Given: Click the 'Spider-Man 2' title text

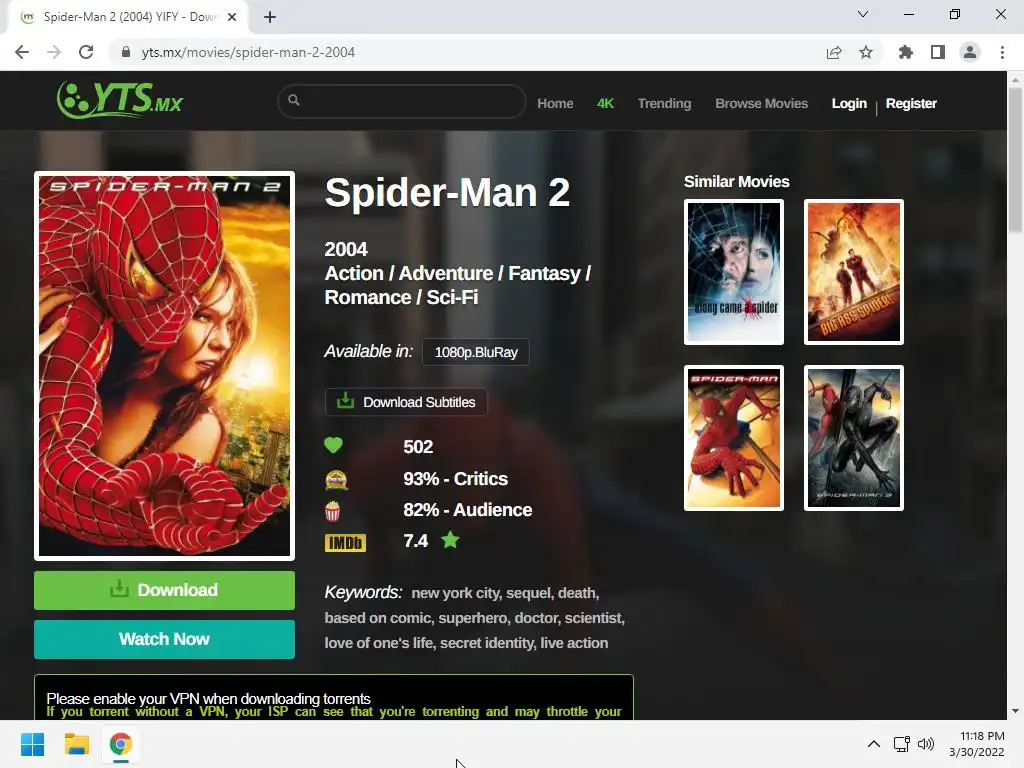Looking at the screenshot, I should [447, 193].
